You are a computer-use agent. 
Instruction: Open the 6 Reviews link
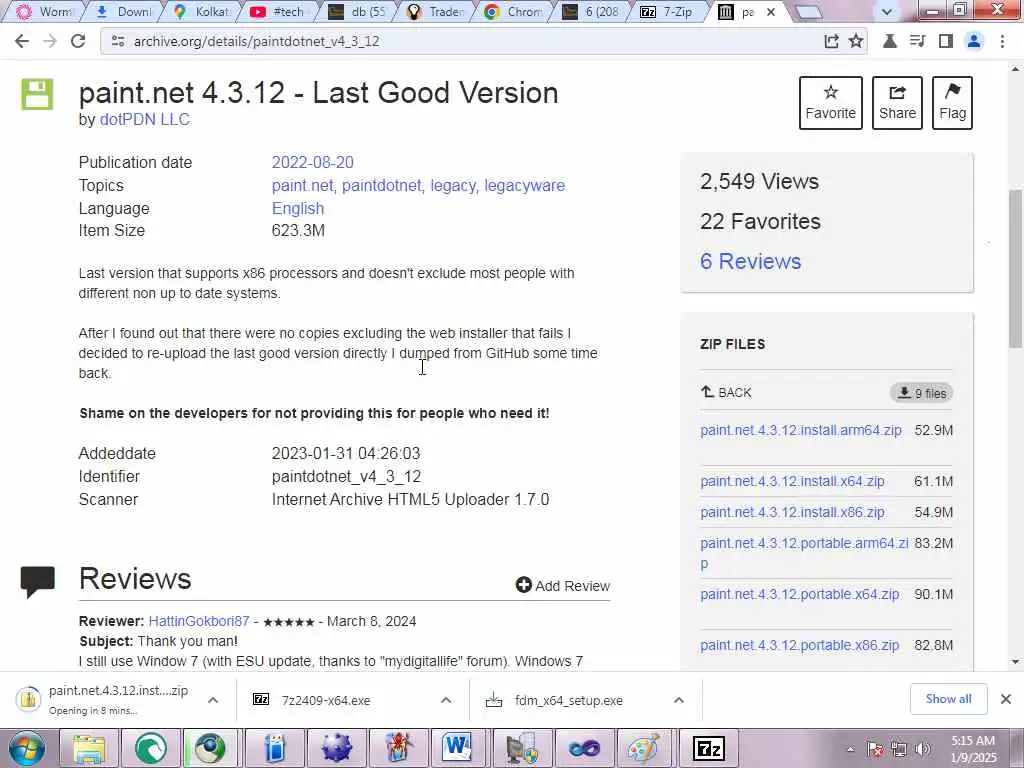pos(750,261)
